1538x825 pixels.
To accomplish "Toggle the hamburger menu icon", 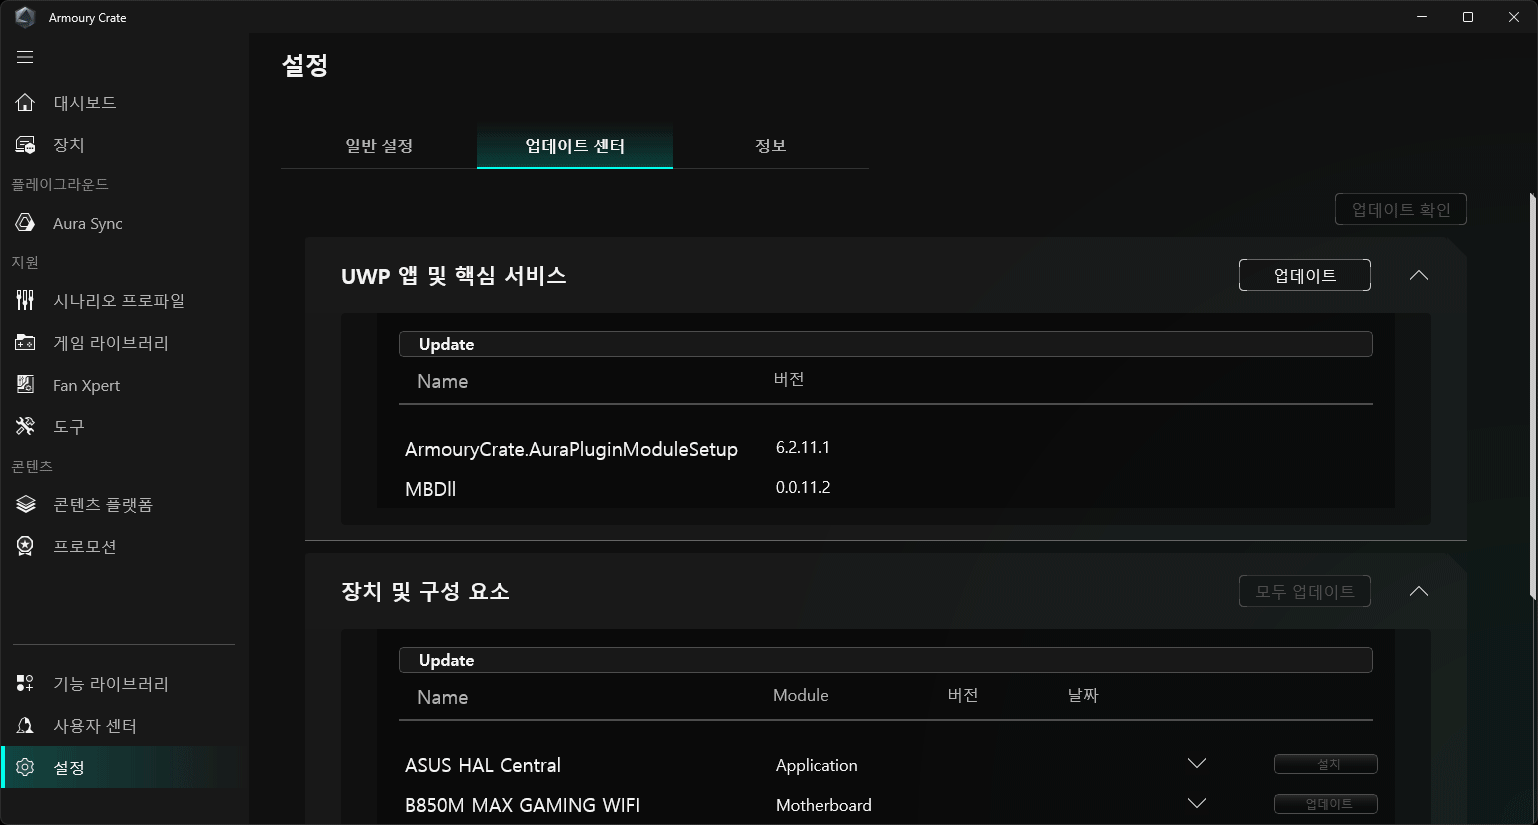I will tap(25, 57).
